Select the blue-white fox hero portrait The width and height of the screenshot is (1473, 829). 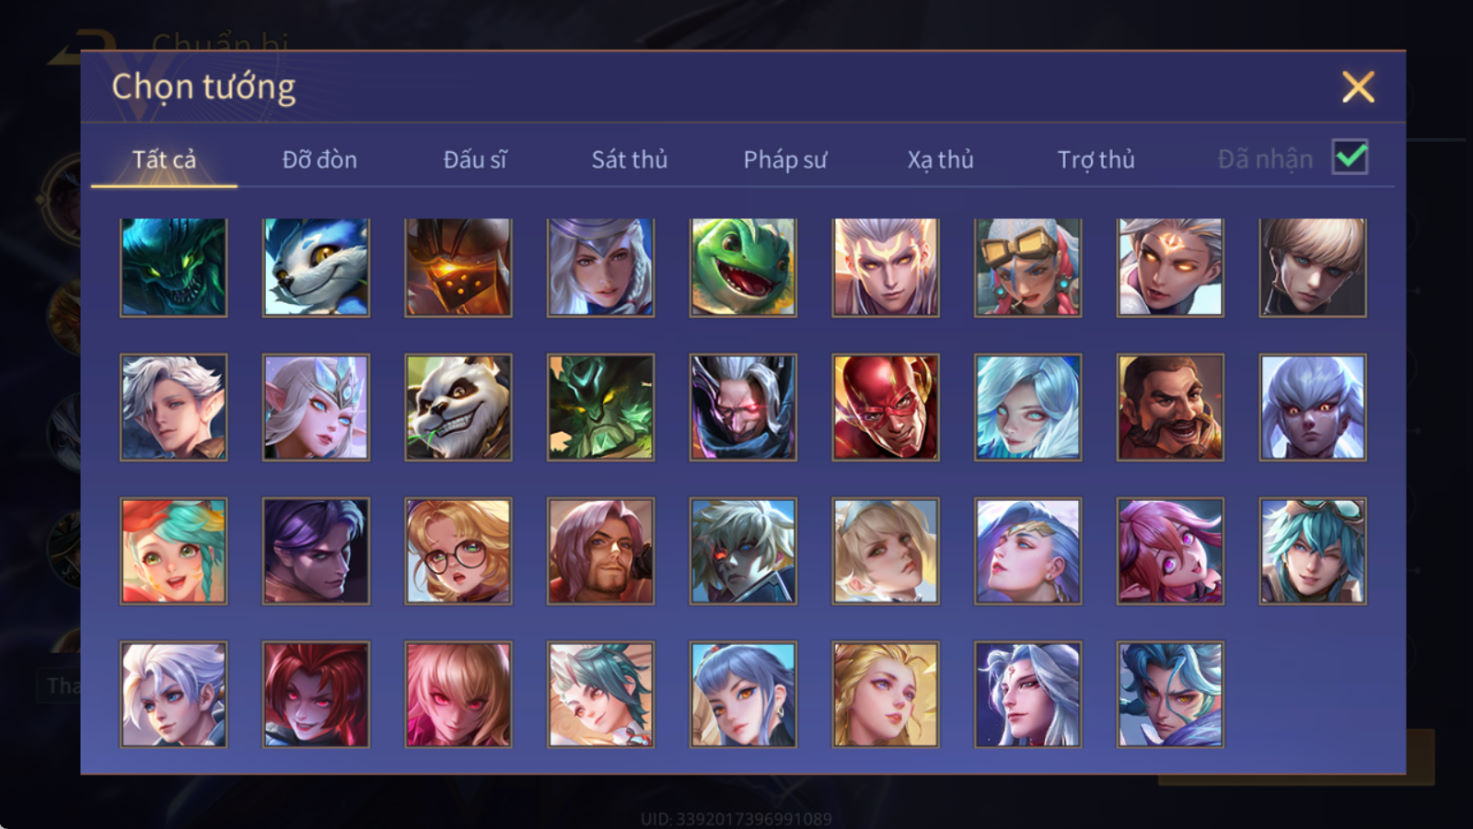(x=316, y=267)
